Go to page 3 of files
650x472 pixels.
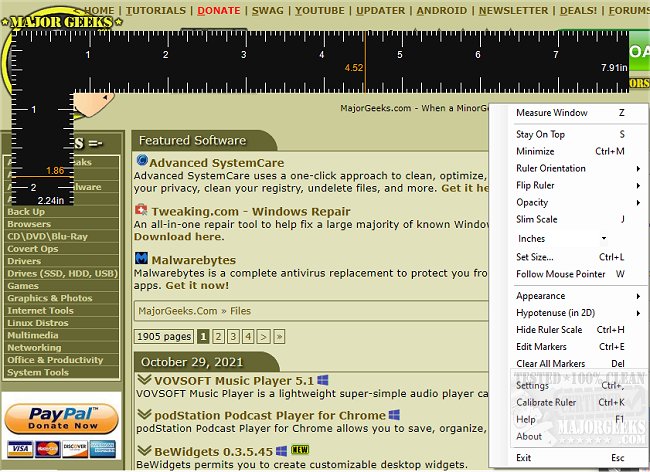[233, 336]
